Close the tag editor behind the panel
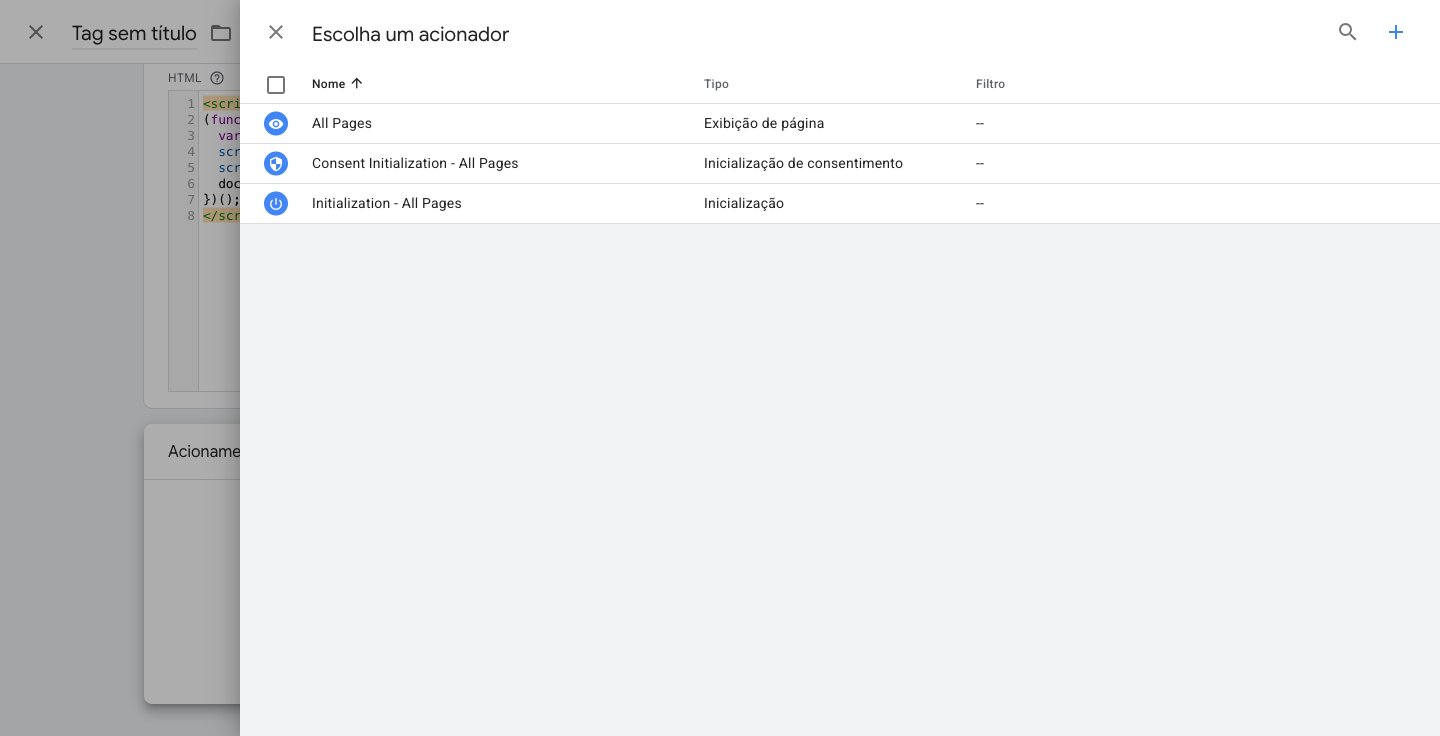The image size is (1440, 736). tap(36, 32)
